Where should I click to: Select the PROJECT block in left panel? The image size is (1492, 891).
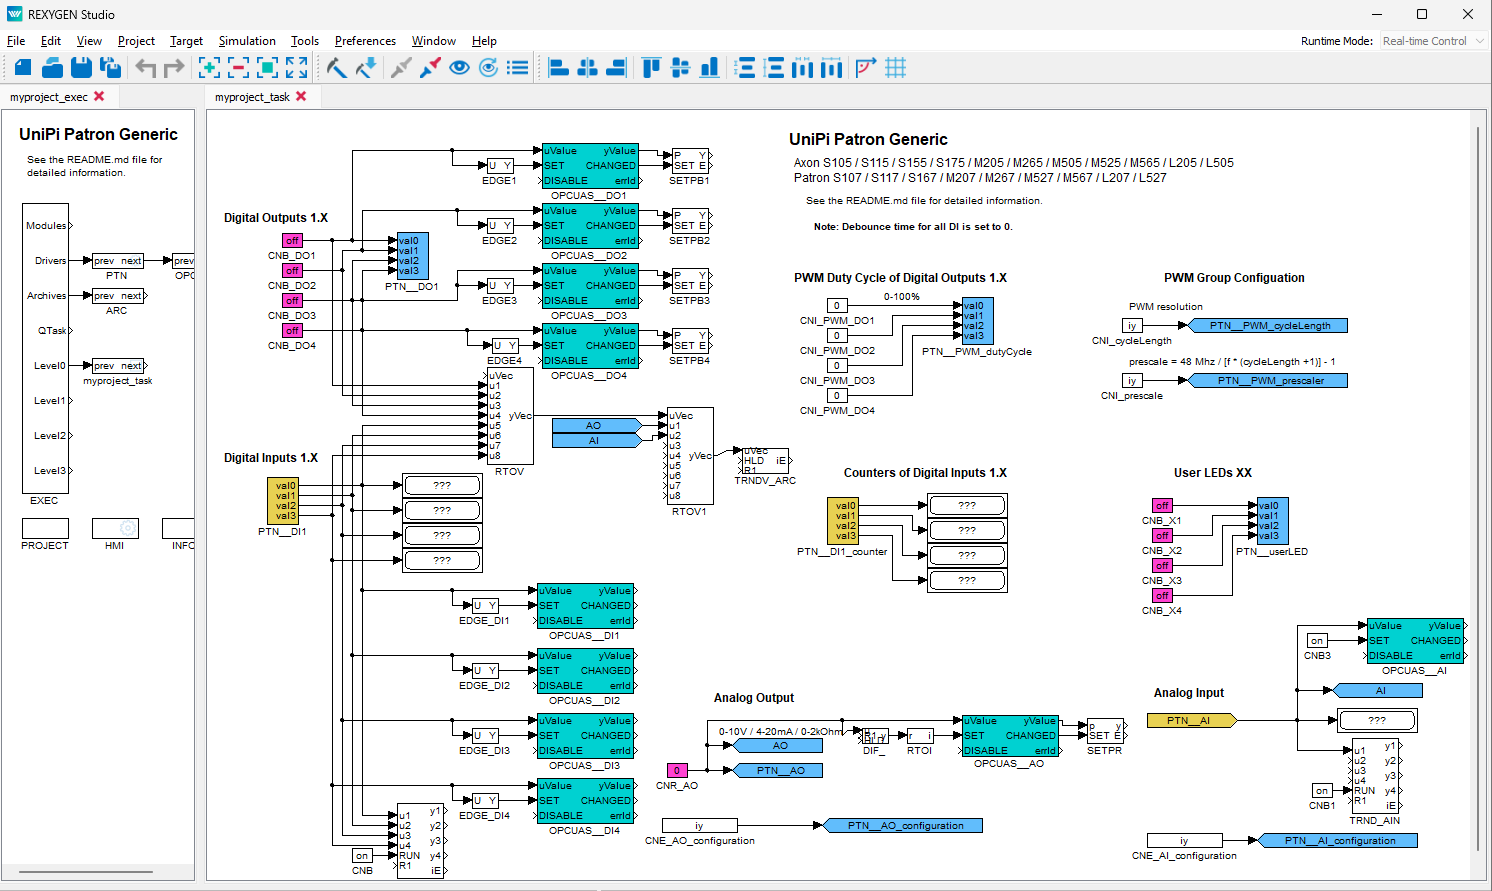click(45, 528)
